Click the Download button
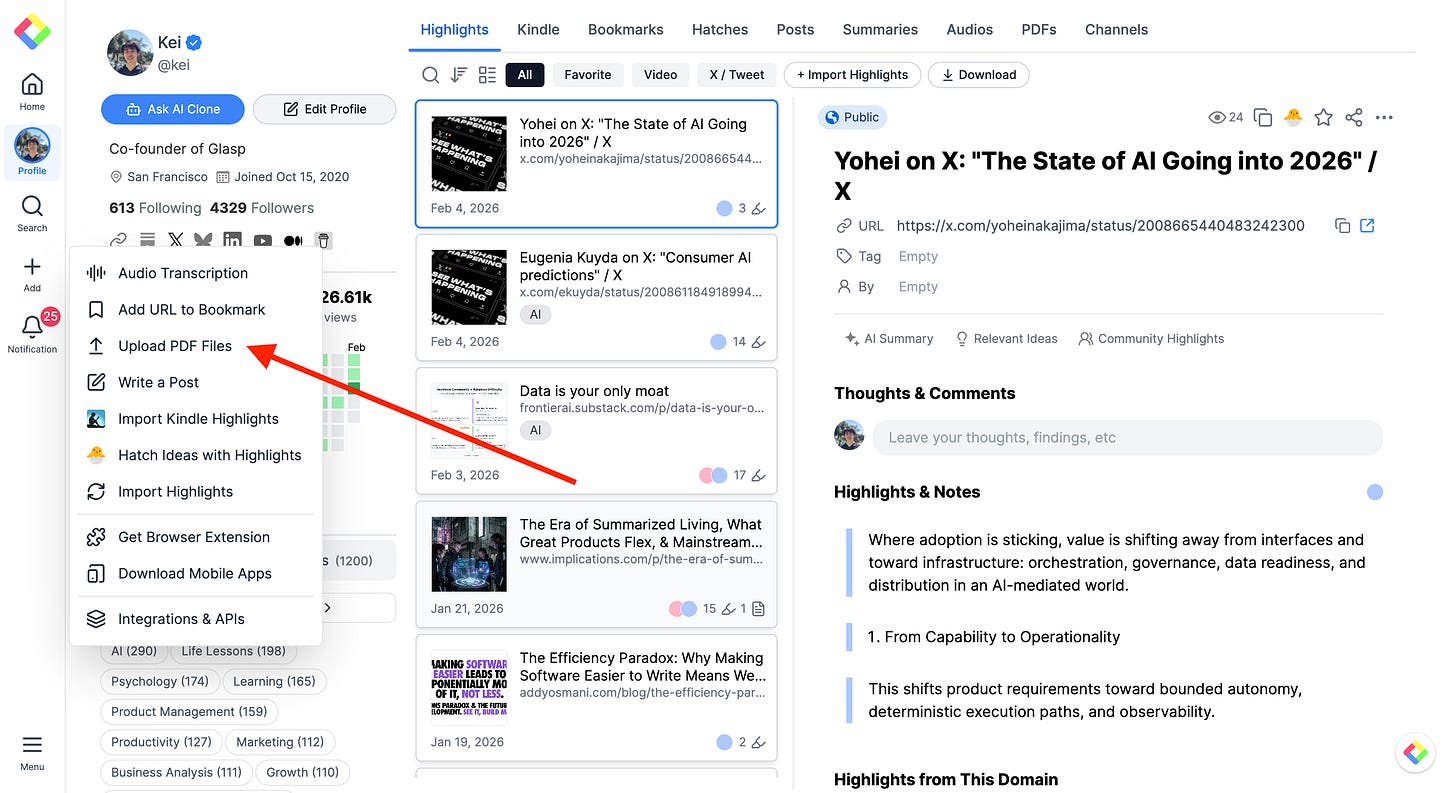The image size is (1456, 793). tap(978, 75)
